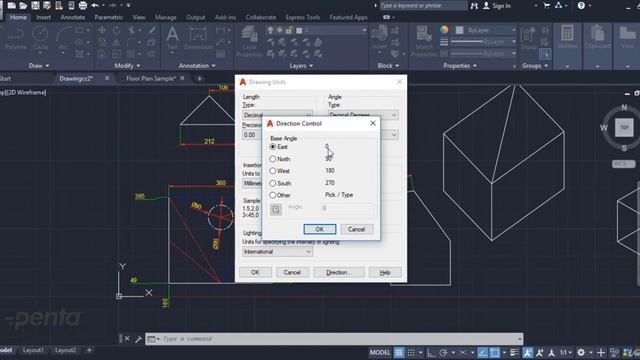Open the Floor Plan Sample drawing tab
The width and height of the screenshot is (640, 360).
(151, 78)
